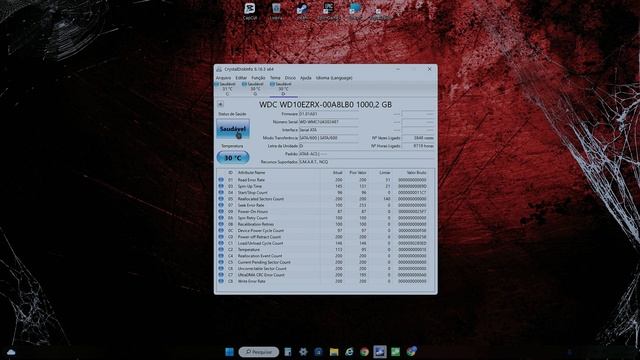
Task: Click the Pior Valor column header
Action: pos(358,173)
